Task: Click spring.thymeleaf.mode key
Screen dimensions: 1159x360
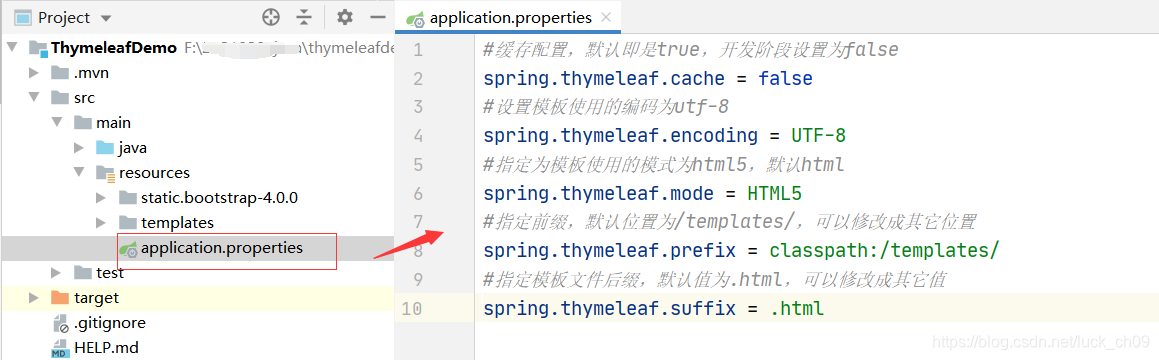Action: (x=599, y=194)
